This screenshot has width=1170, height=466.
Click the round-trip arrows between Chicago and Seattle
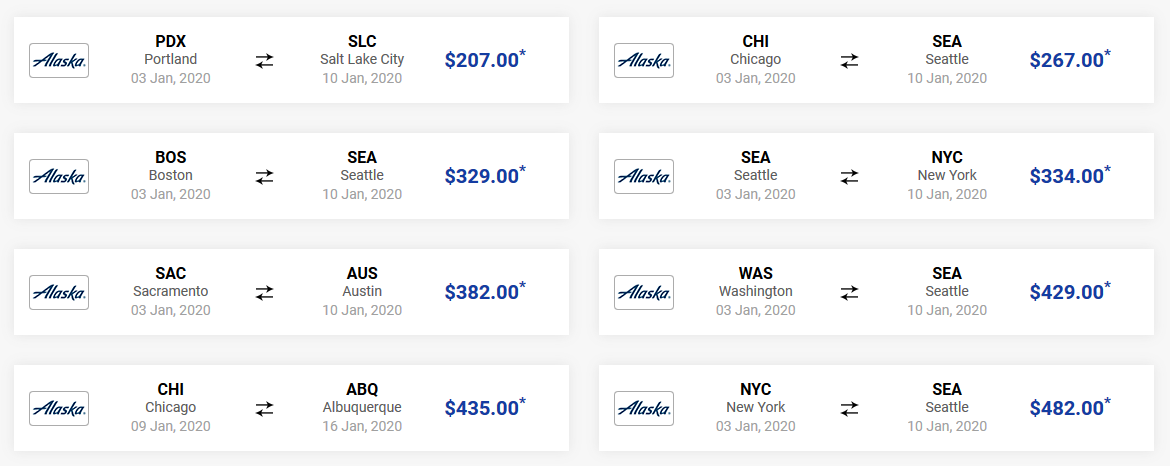pos(849,60)
